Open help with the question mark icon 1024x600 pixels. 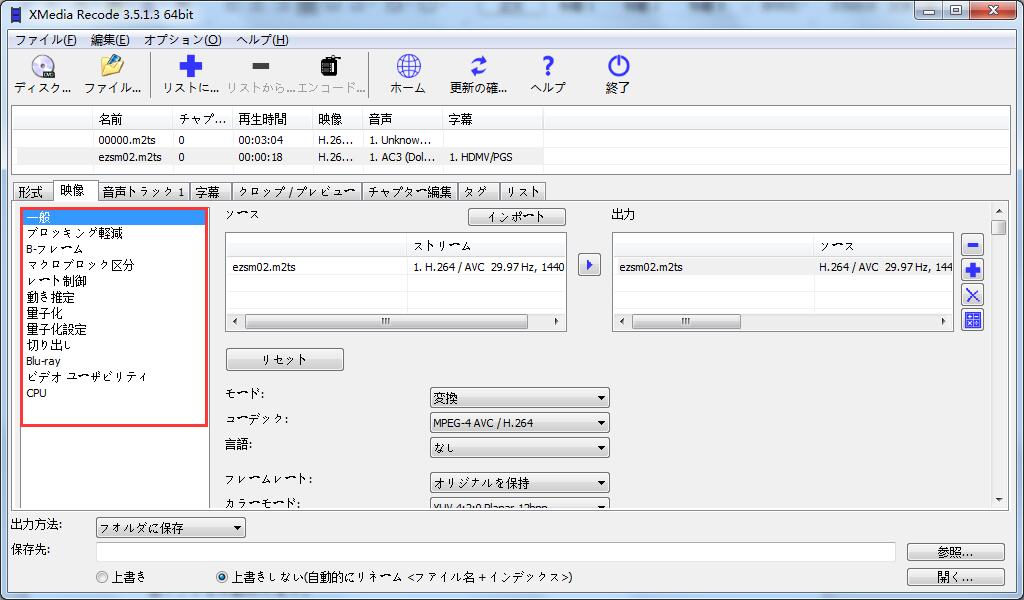pyautogui.click(x=548, y=74)
